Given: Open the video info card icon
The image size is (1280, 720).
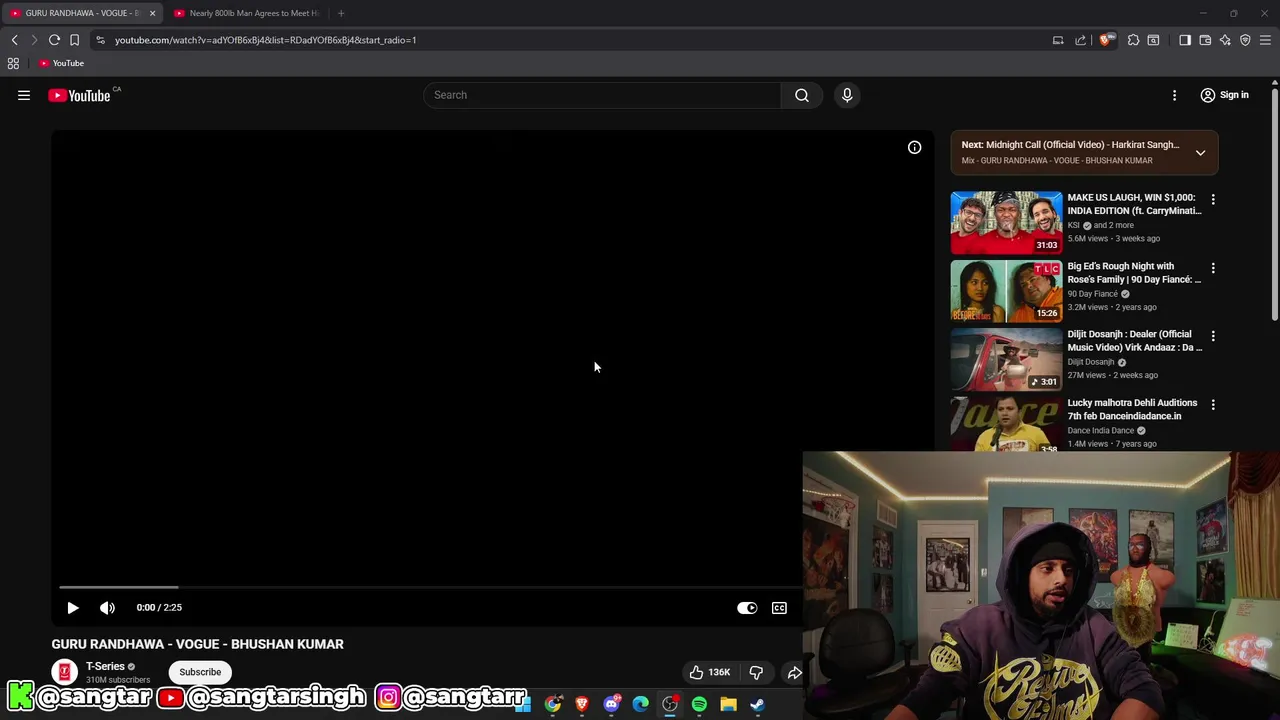Looking at the screenshot, I should pyautogui.click(x=914, y=147).
